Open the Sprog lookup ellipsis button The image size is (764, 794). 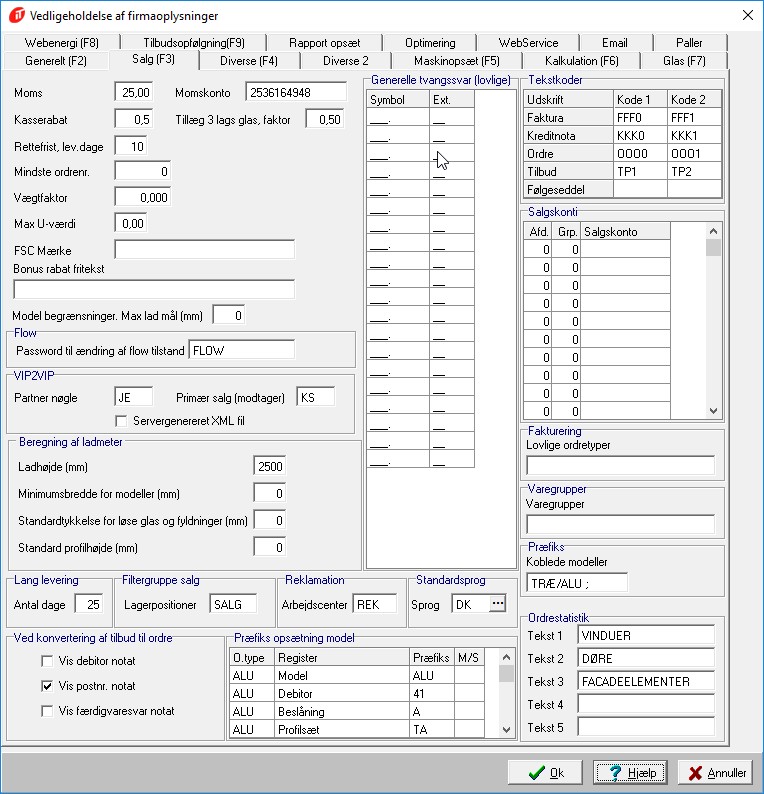coord(498,604)
